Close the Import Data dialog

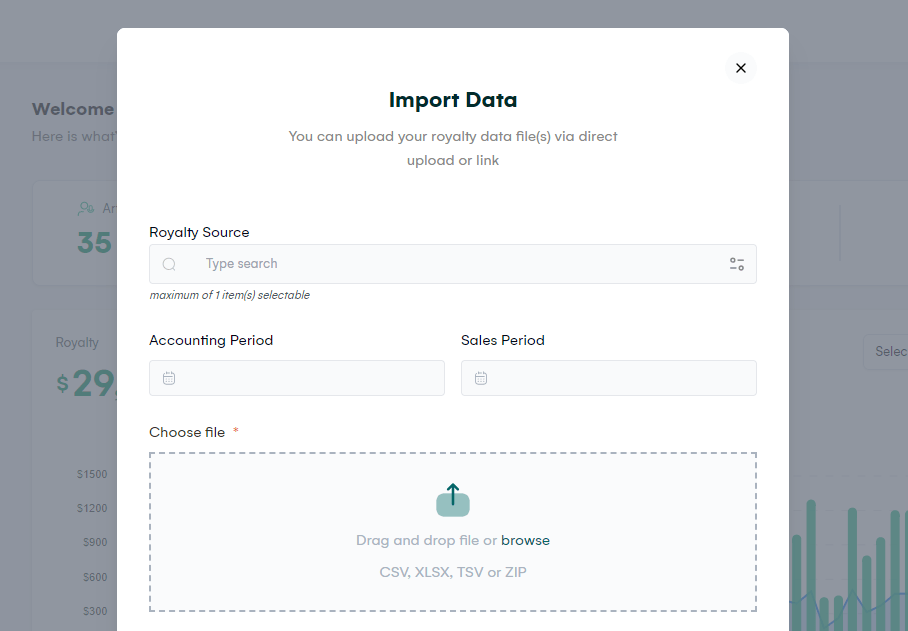coord(741,68)
